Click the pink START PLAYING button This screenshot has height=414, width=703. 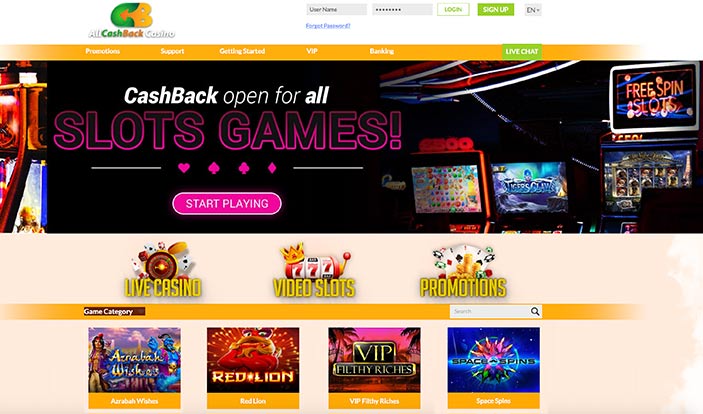(227, 204)
